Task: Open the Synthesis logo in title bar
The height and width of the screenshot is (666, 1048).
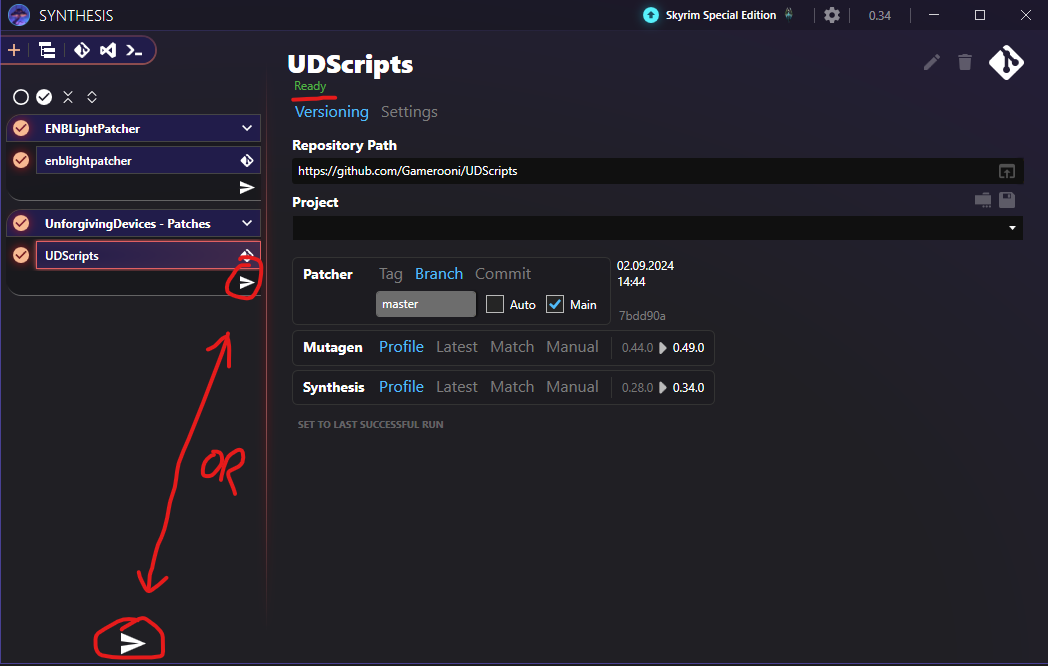Action: pos(19,15)
